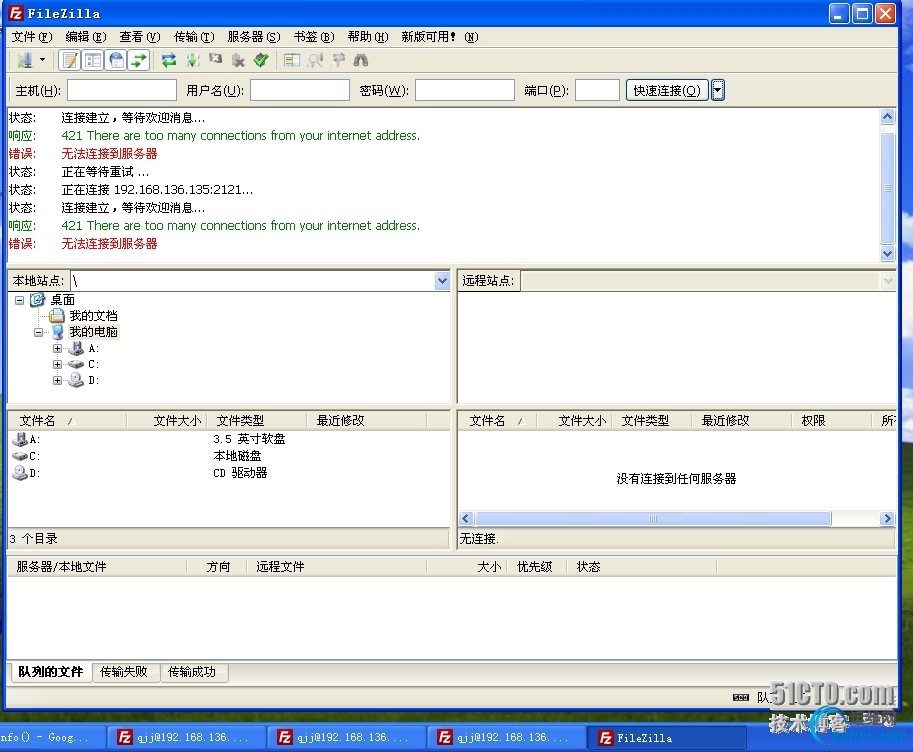Click the 密码 password input field

click(x=465, y=90)
